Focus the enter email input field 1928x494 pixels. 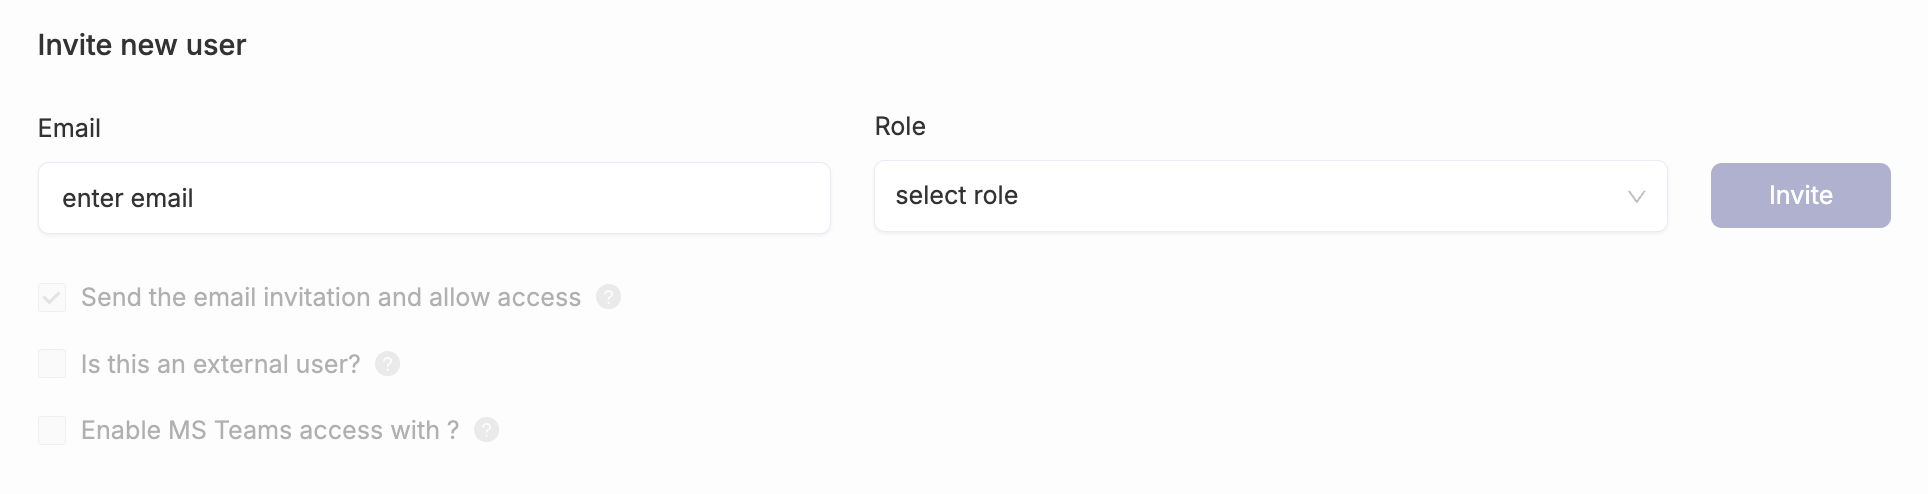pos(434,198)
